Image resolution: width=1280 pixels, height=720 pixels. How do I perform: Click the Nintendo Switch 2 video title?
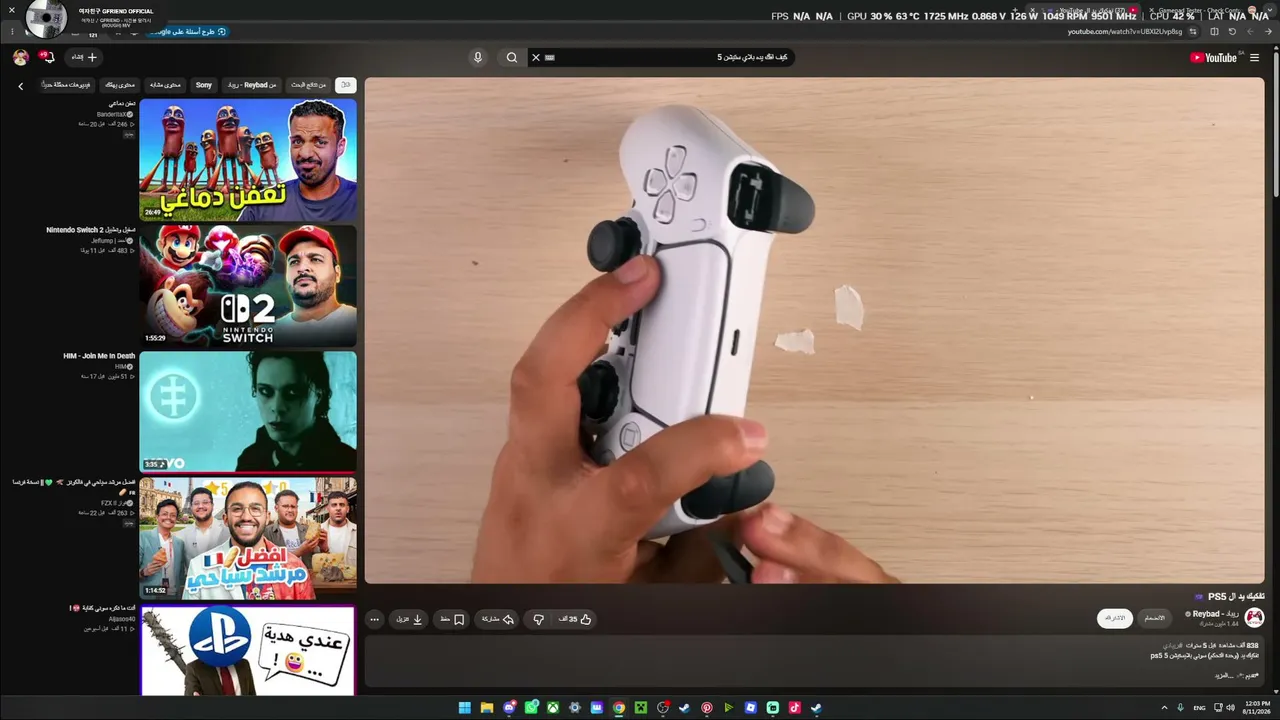pyautogui.click(x=90, y=230)
